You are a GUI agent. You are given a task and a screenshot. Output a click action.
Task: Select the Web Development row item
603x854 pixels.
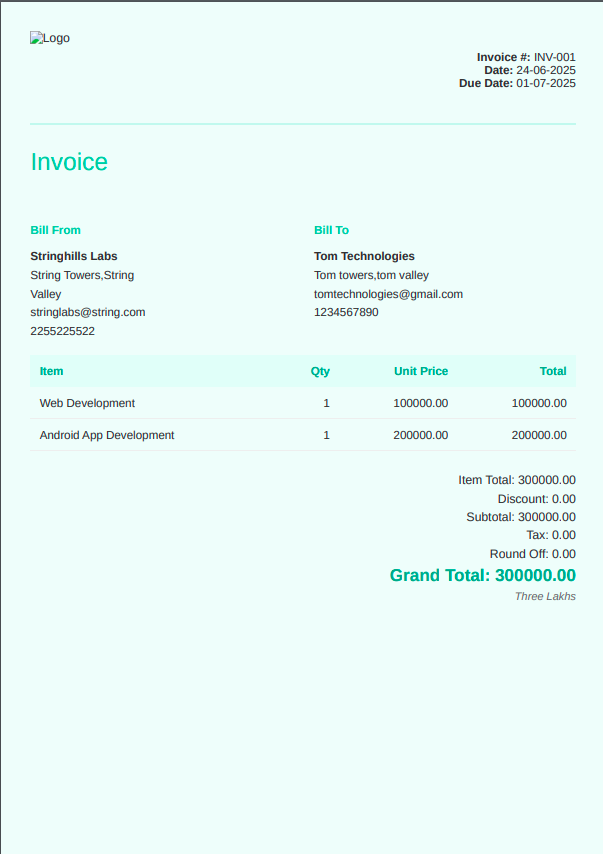[87, 403]
